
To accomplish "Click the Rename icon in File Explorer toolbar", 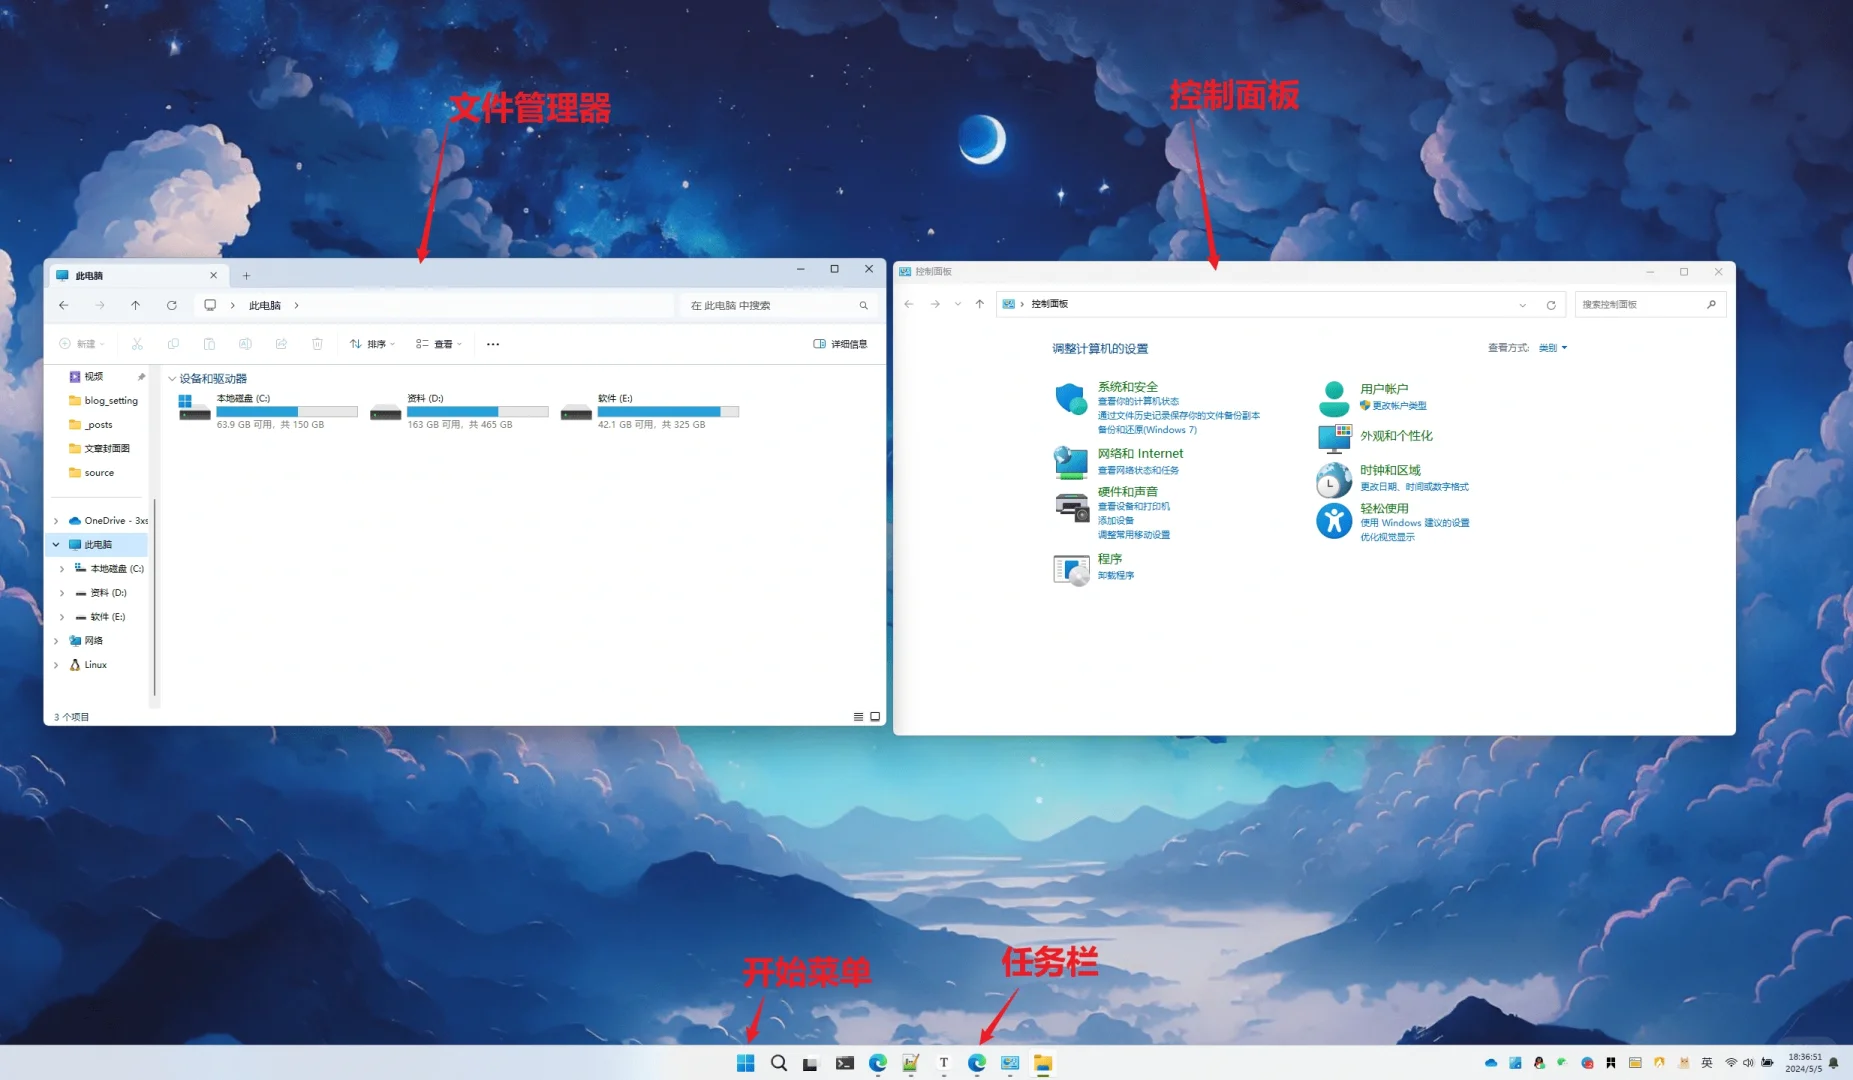I will click(246, 344).
